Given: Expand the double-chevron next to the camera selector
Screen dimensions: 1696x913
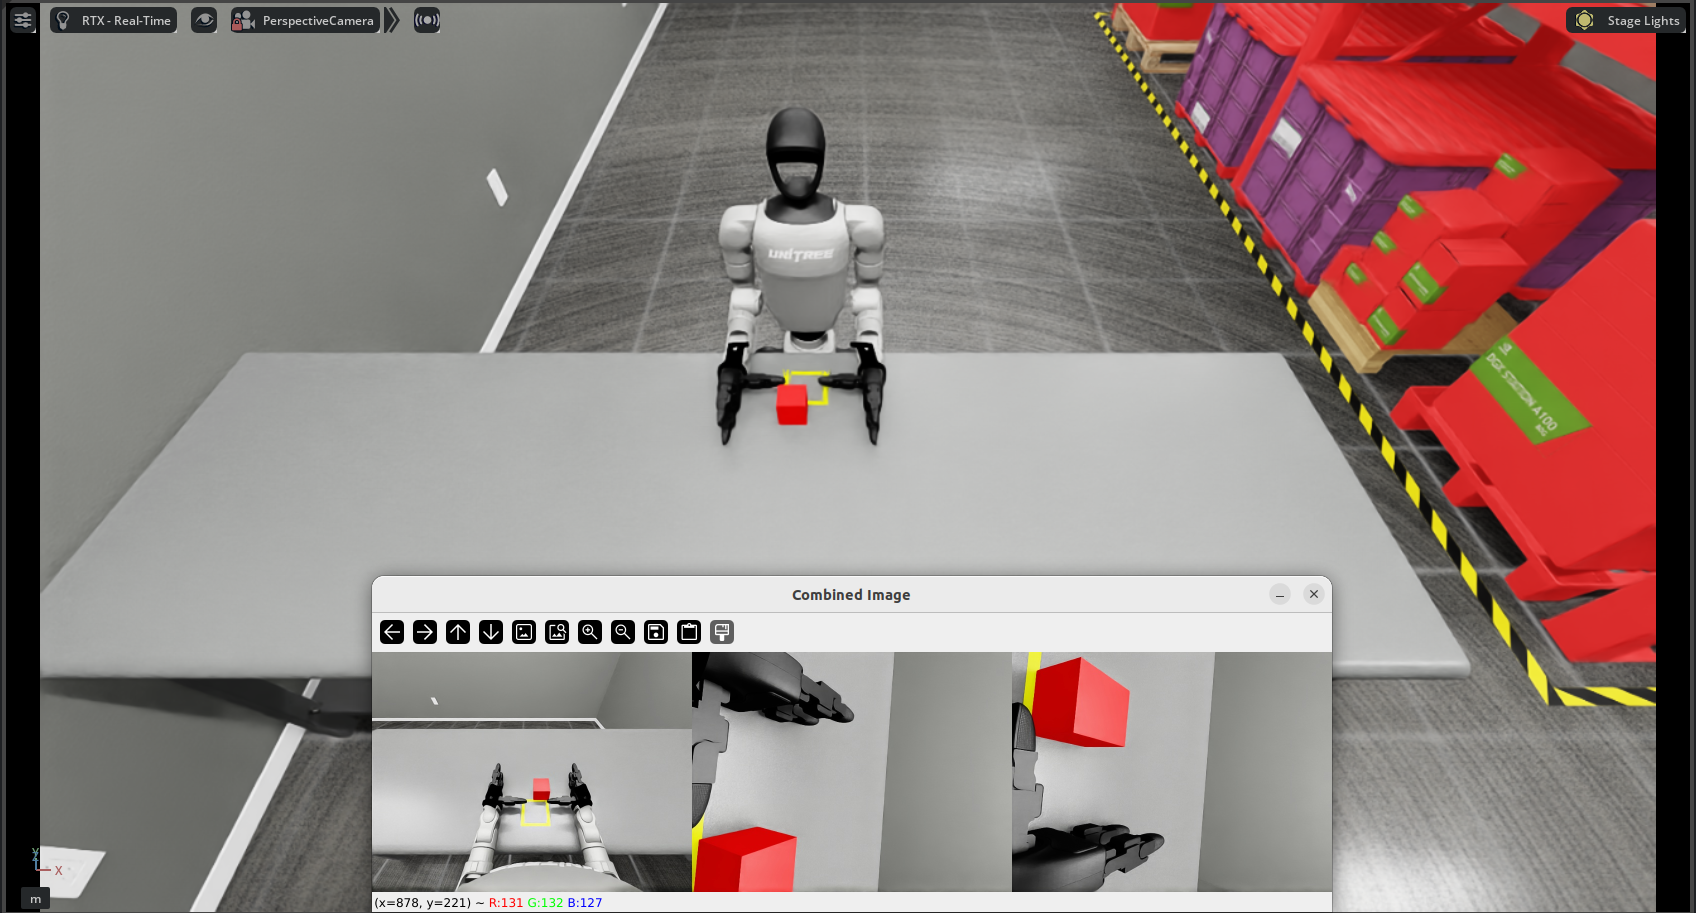Looking at the screenshot, I should point(391,19).
